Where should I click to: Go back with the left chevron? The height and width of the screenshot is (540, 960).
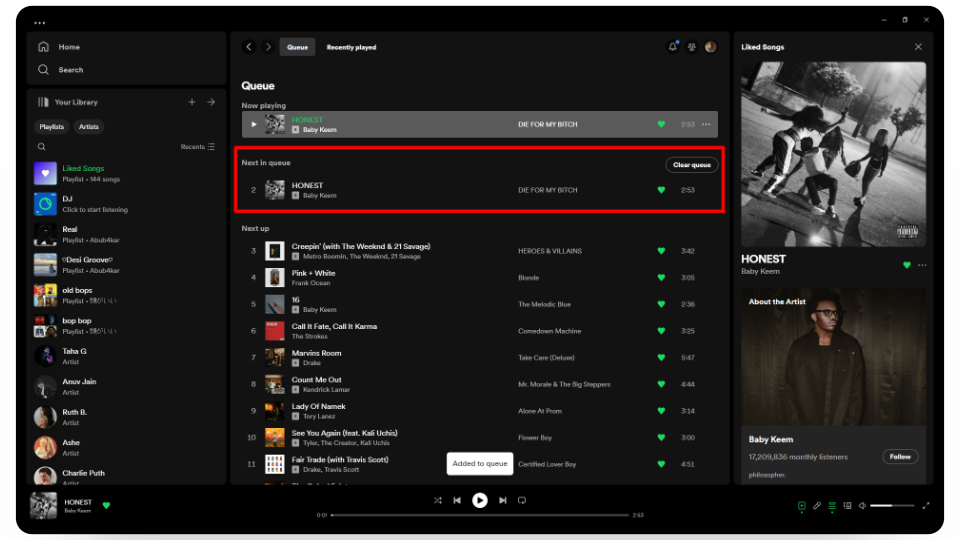[249, 47]
